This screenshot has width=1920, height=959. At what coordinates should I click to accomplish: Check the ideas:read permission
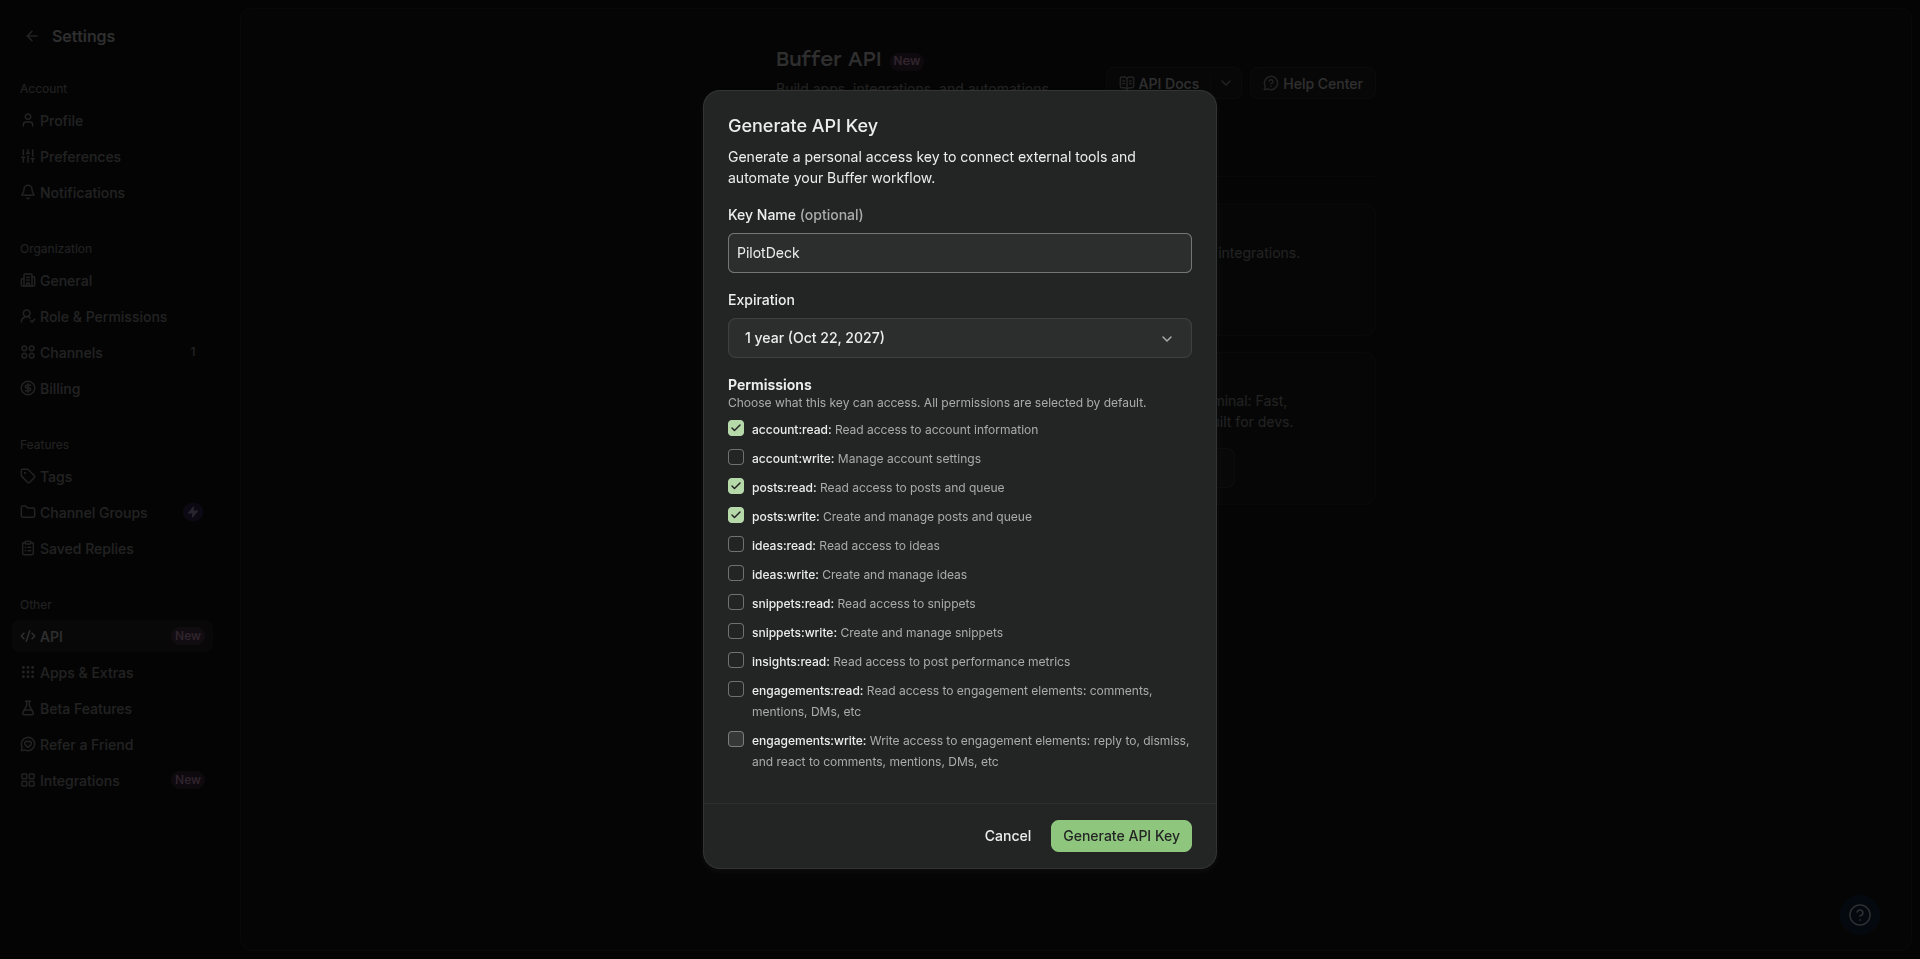[736, 544]
